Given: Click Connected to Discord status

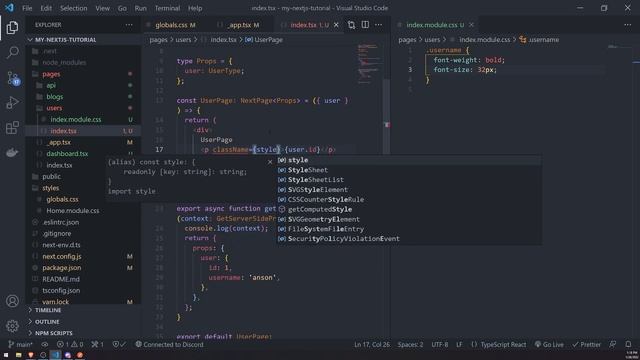Looking at the screenshot, I should [169, 344].
